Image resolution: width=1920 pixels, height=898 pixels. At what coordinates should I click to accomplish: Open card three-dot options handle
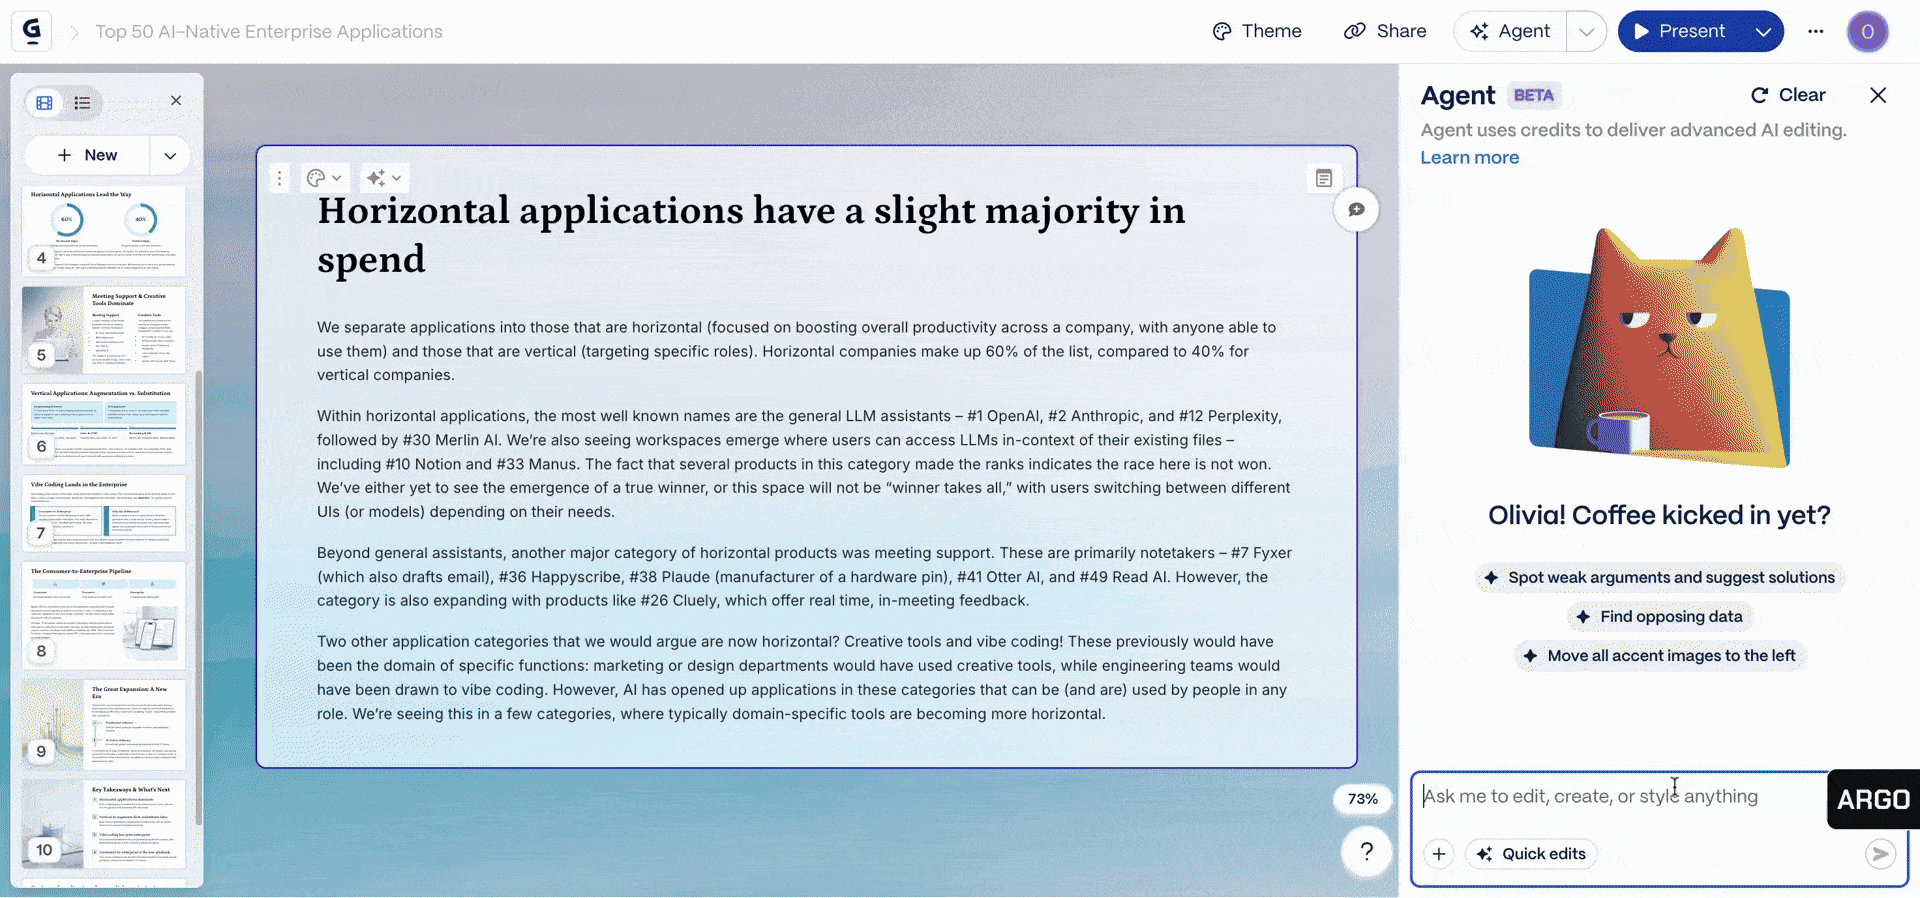point(280,178)
